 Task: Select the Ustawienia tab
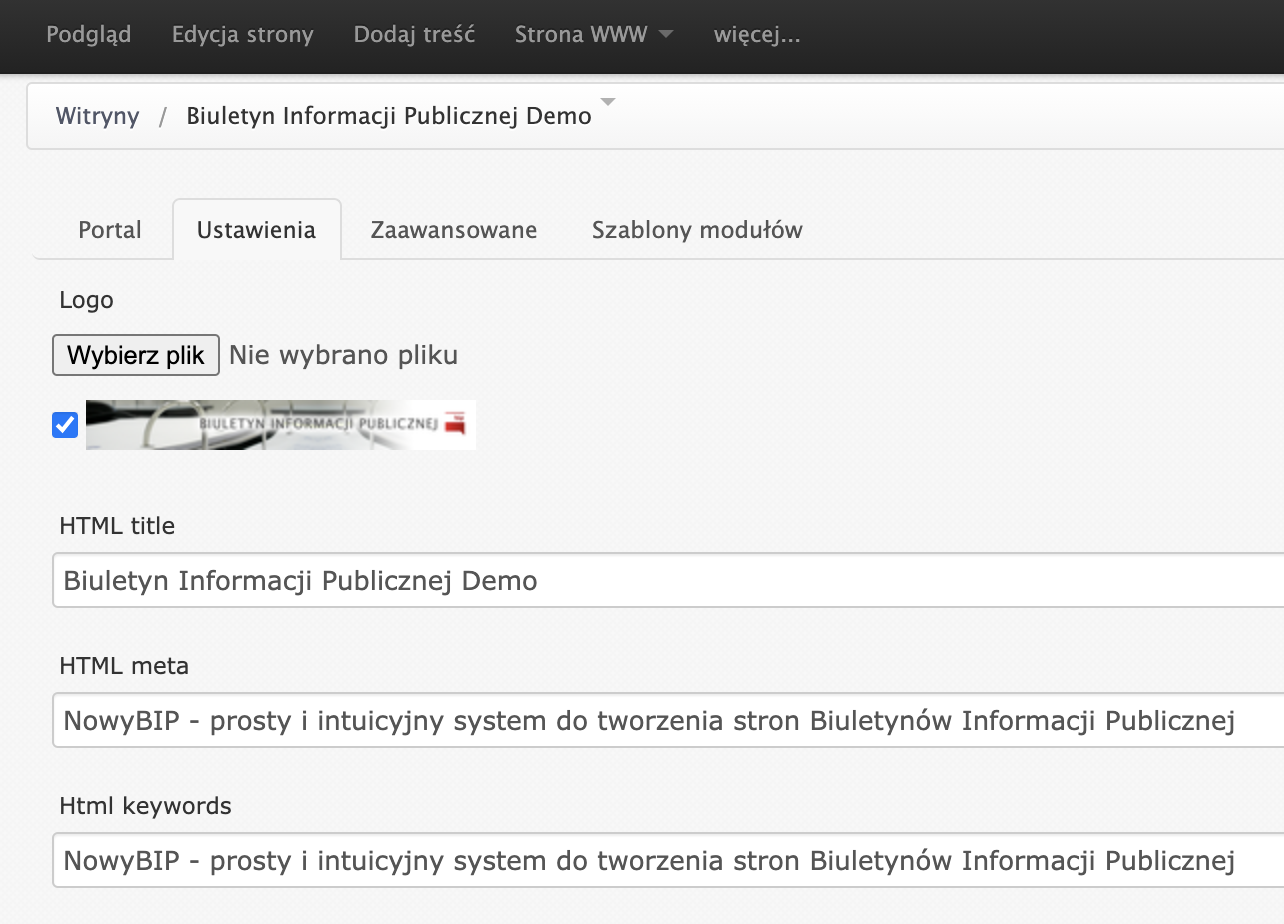[257, 230]
